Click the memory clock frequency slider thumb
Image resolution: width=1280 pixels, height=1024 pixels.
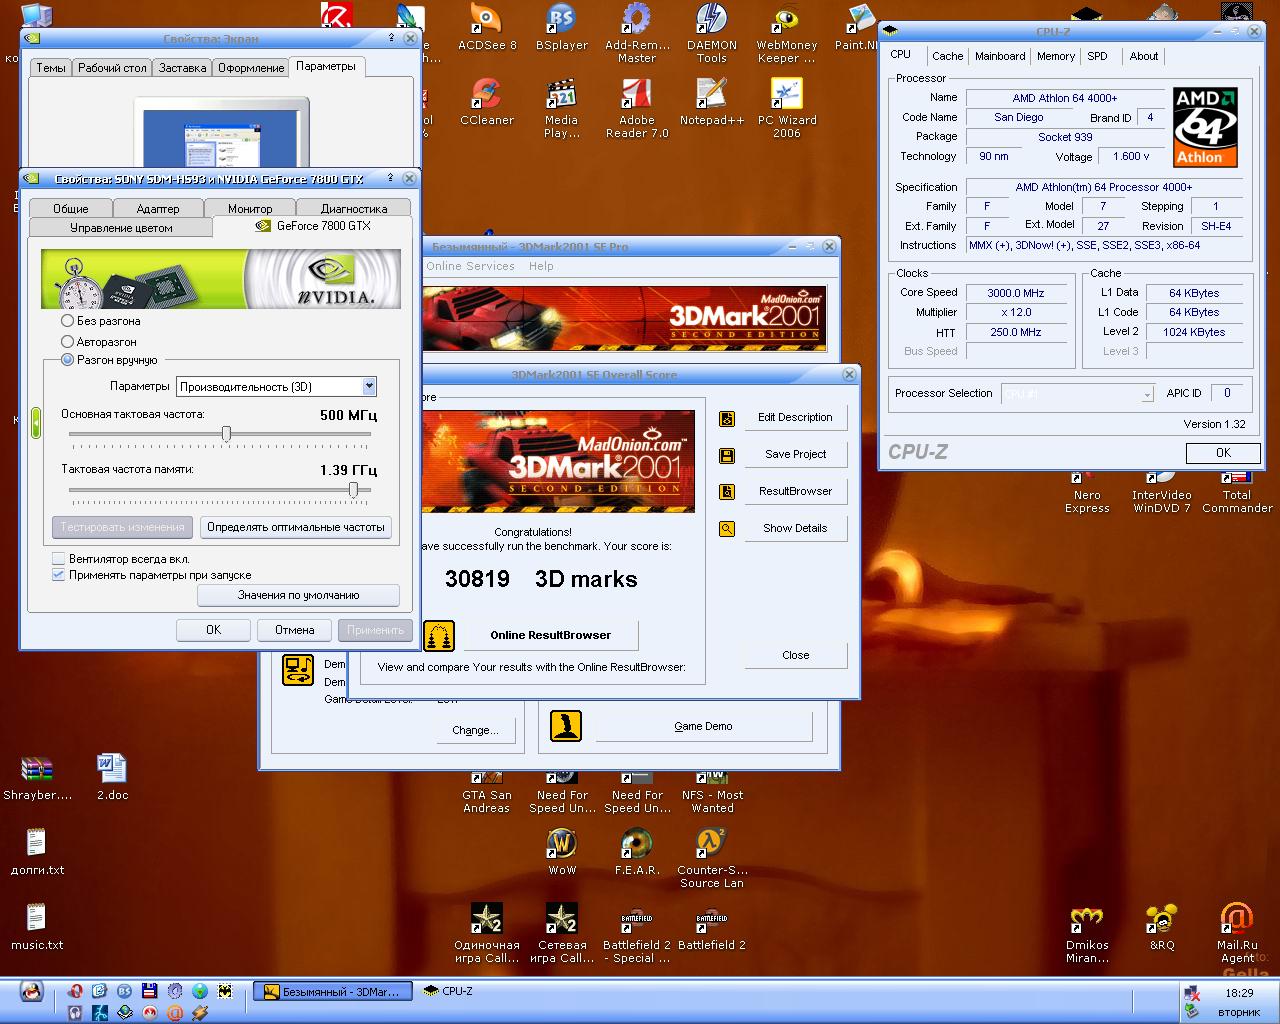pyautogui.click(x=353, y=489)
